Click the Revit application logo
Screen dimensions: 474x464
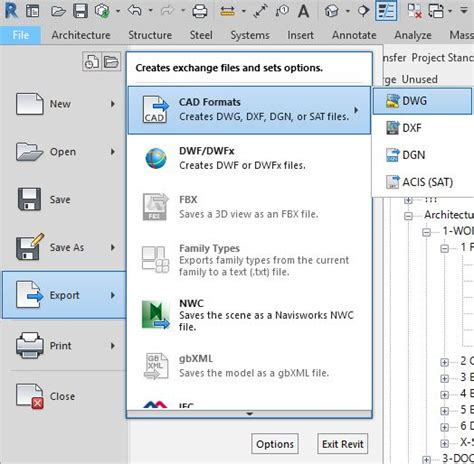(11, 10)
